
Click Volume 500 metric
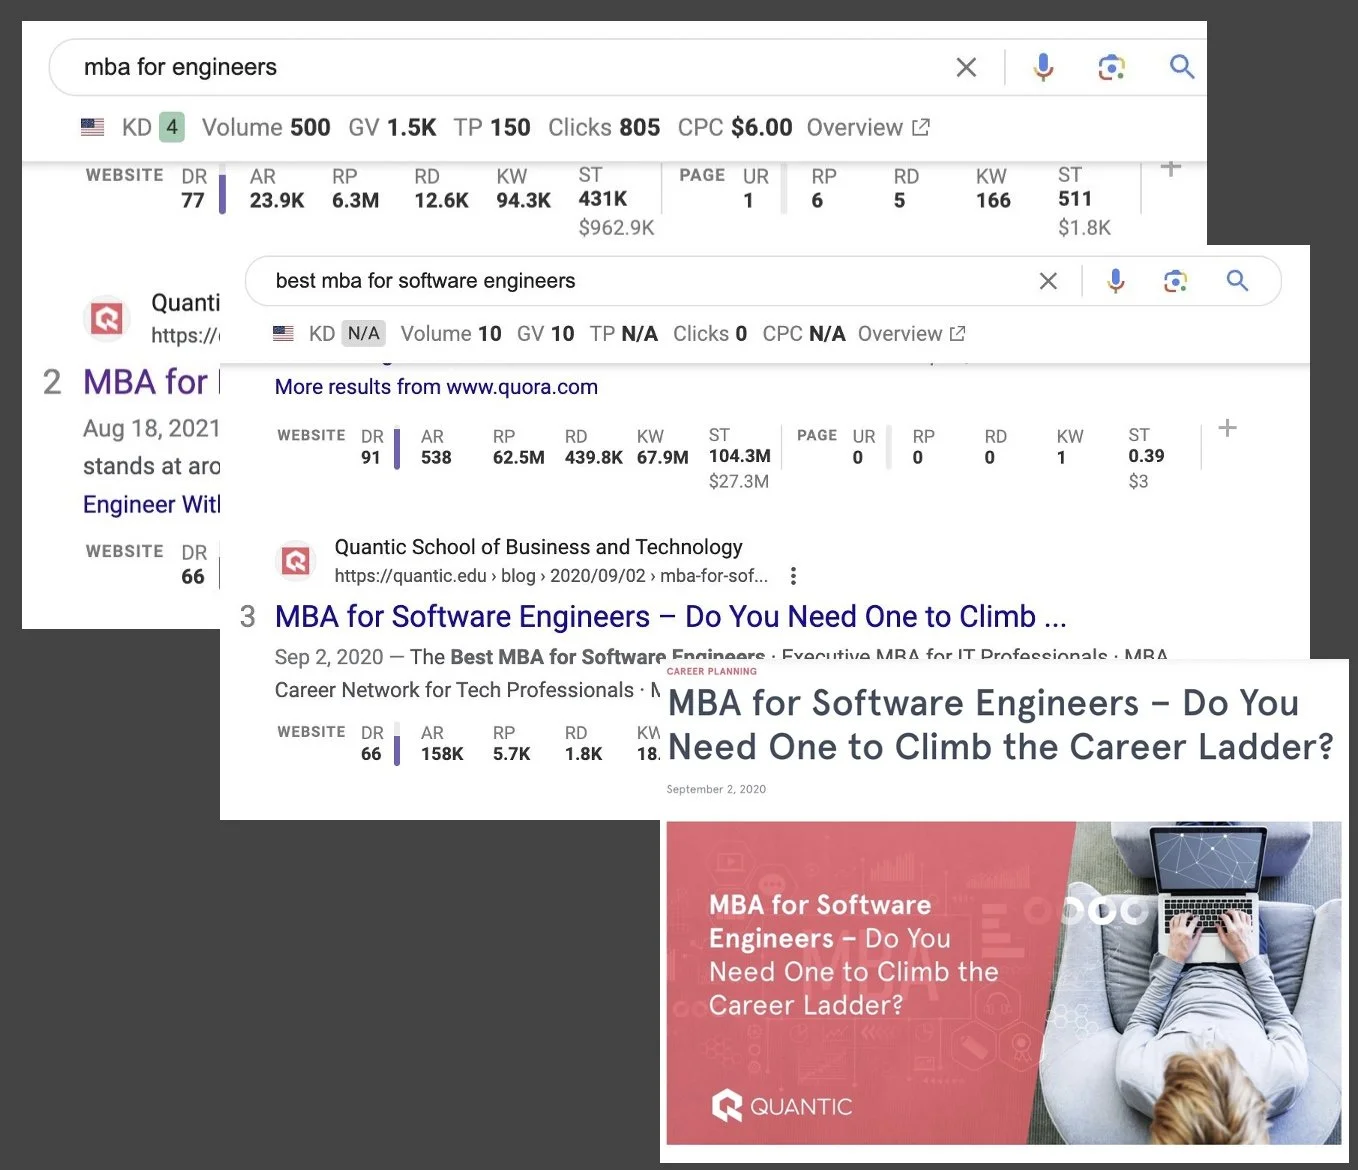(x=266, y=127)
